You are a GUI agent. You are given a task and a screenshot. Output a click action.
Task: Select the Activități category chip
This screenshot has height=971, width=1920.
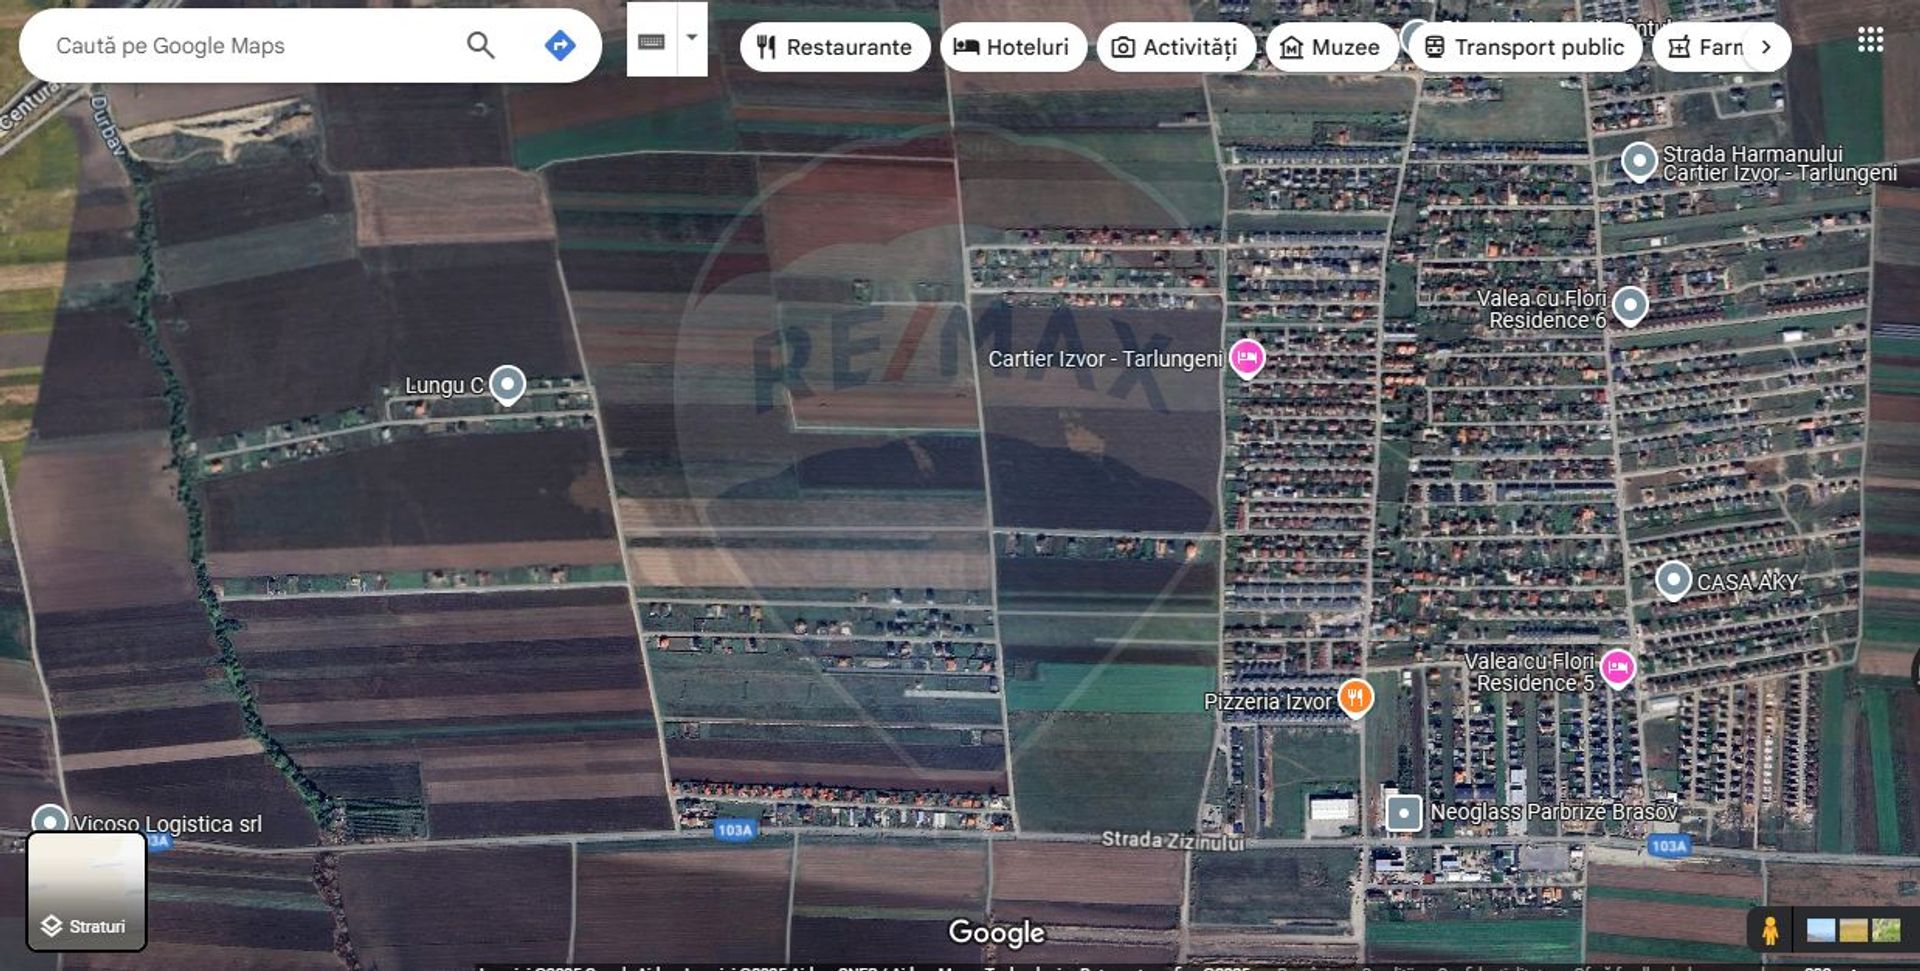1175,47
